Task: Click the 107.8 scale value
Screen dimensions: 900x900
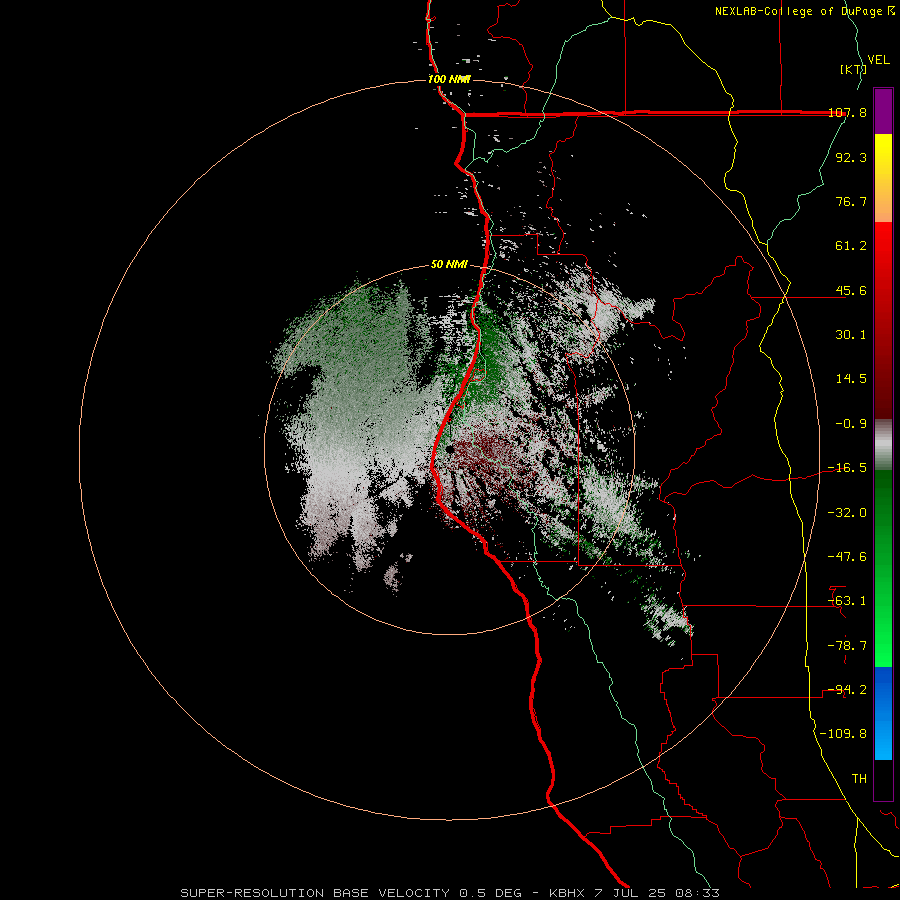Action: 848,112
